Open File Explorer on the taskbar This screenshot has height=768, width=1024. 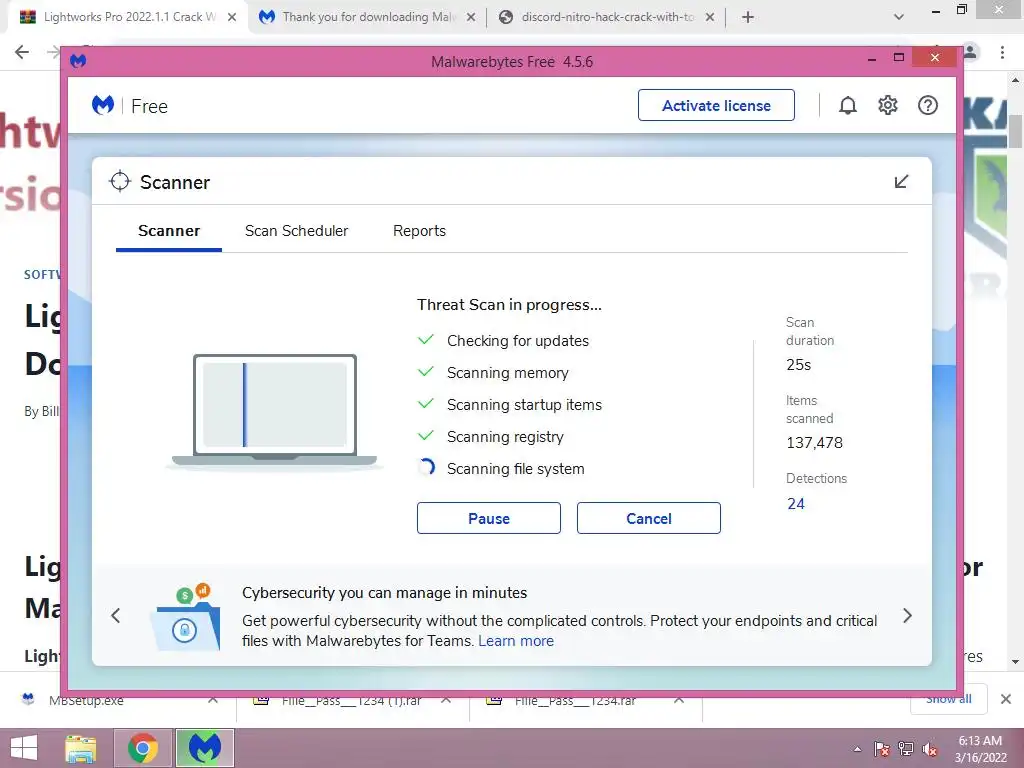[81, 748]
